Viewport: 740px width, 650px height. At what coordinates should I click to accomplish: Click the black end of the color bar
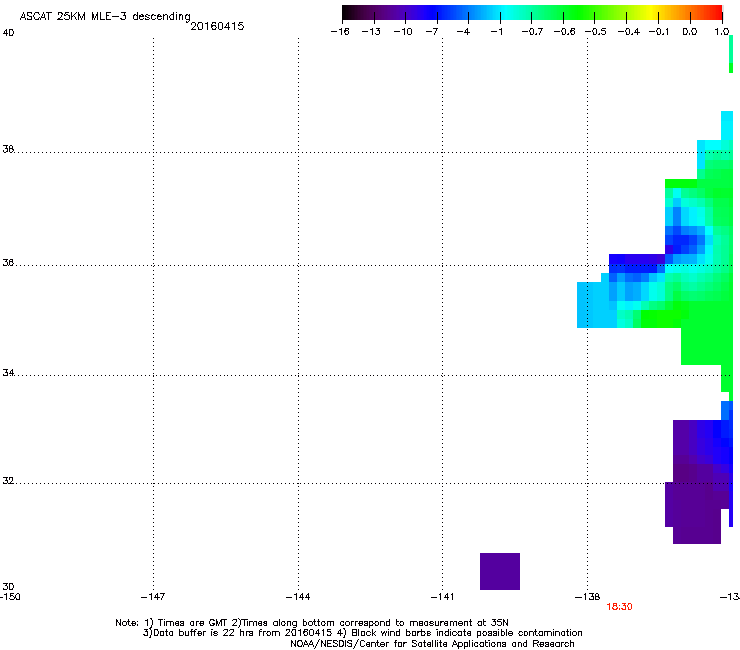348,12
